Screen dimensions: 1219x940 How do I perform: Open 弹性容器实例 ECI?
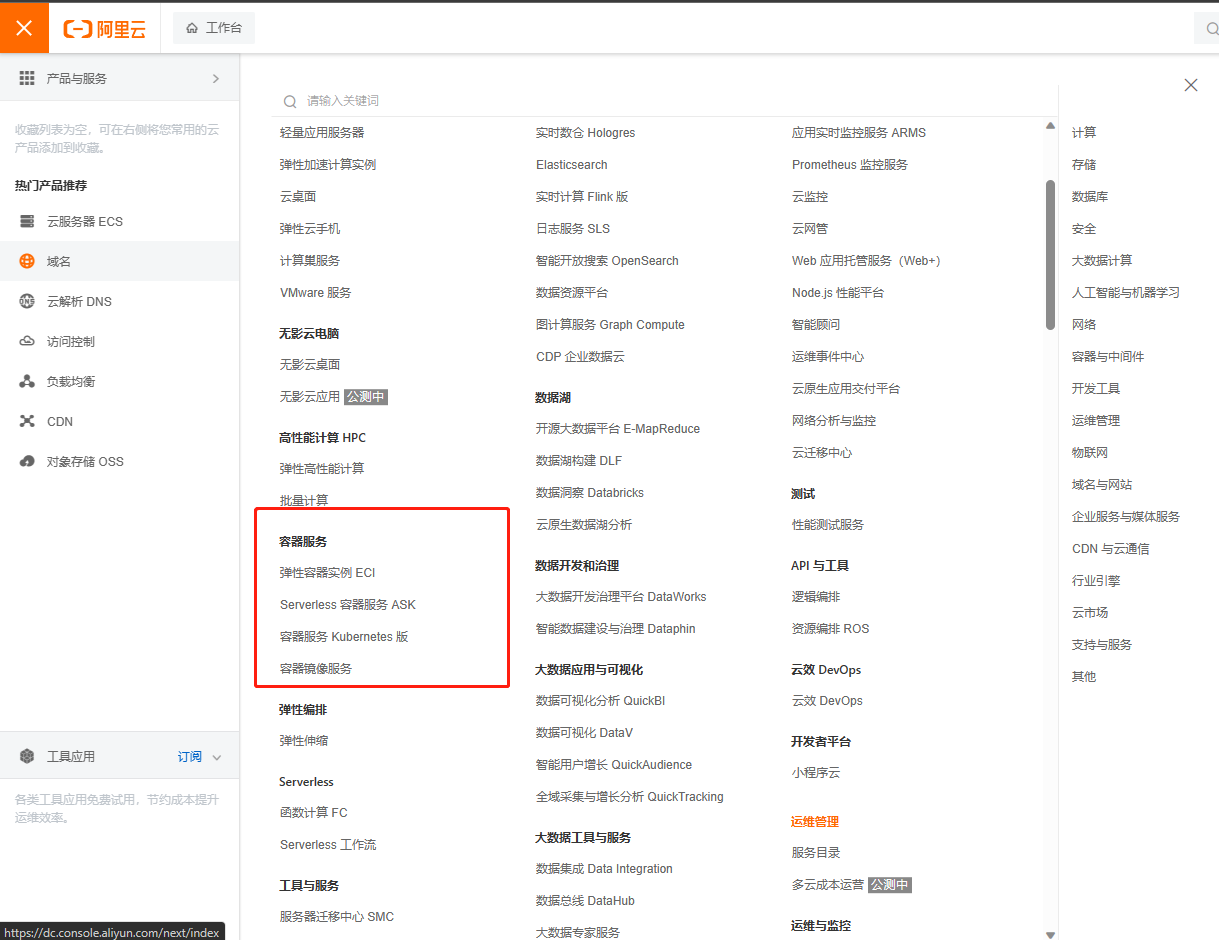328,572
